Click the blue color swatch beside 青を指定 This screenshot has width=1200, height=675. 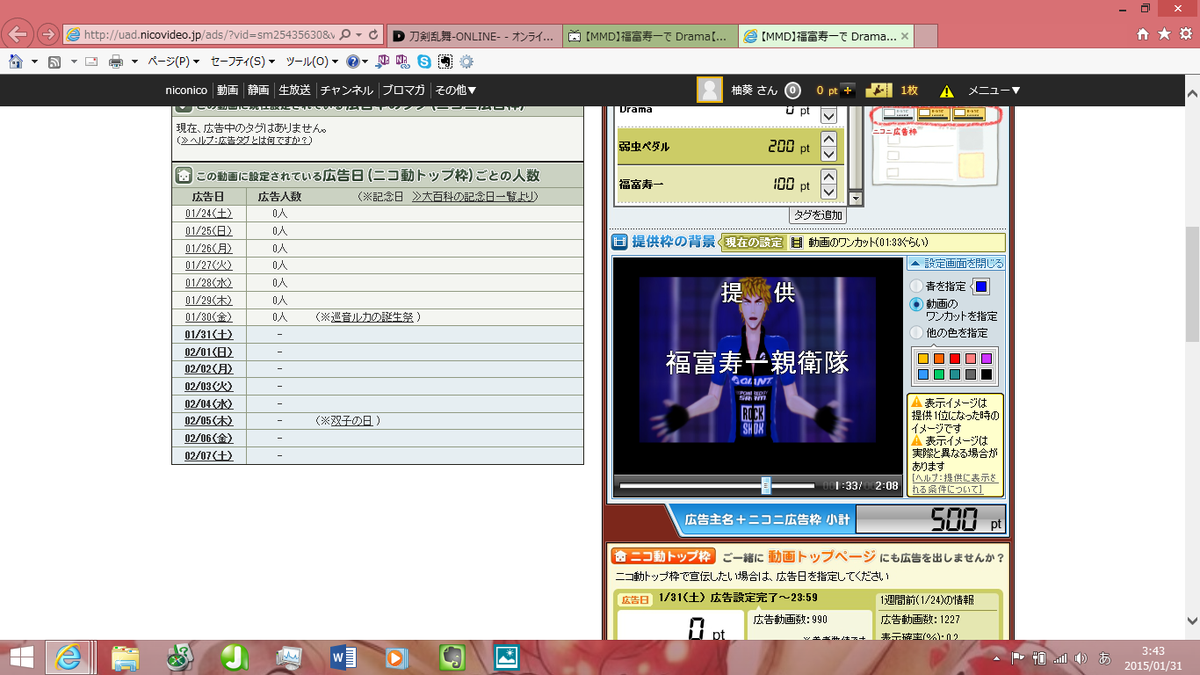[x=982, y=287]
